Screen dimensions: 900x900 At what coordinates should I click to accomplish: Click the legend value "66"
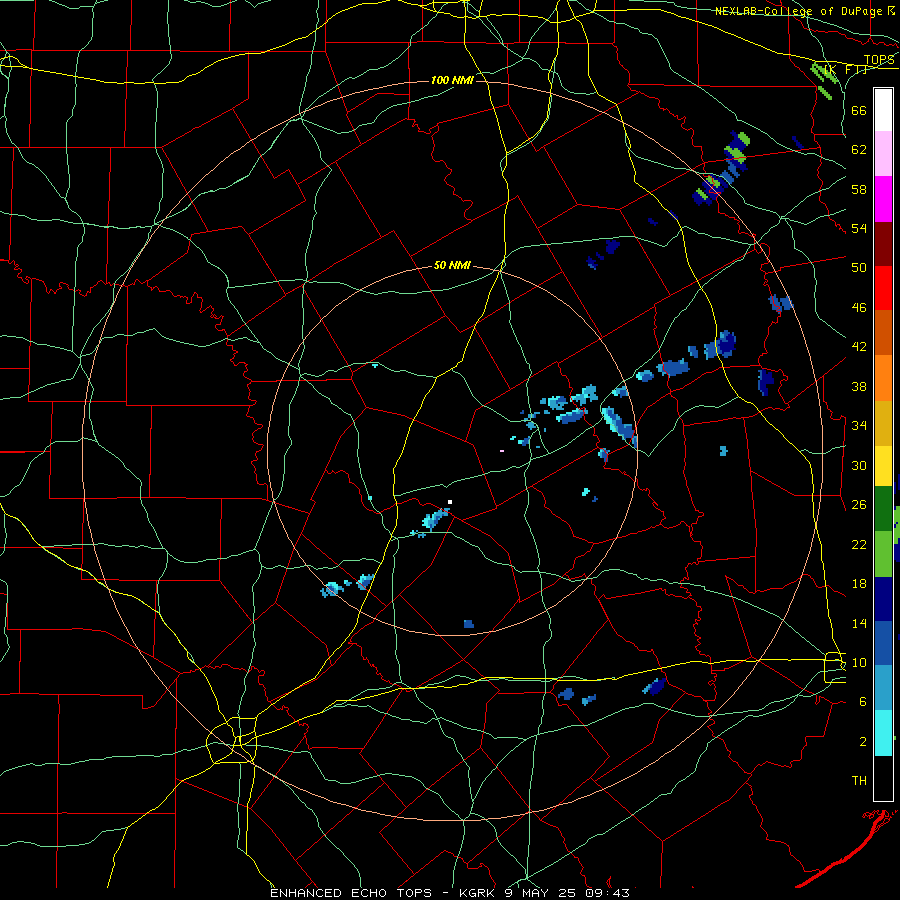(859, 110)
